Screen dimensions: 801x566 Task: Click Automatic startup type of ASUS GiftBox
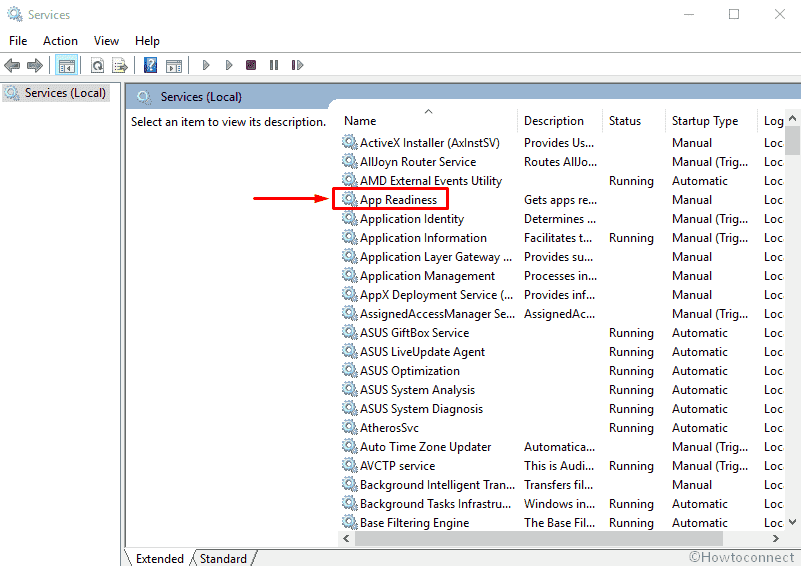[x=699, y=333]
